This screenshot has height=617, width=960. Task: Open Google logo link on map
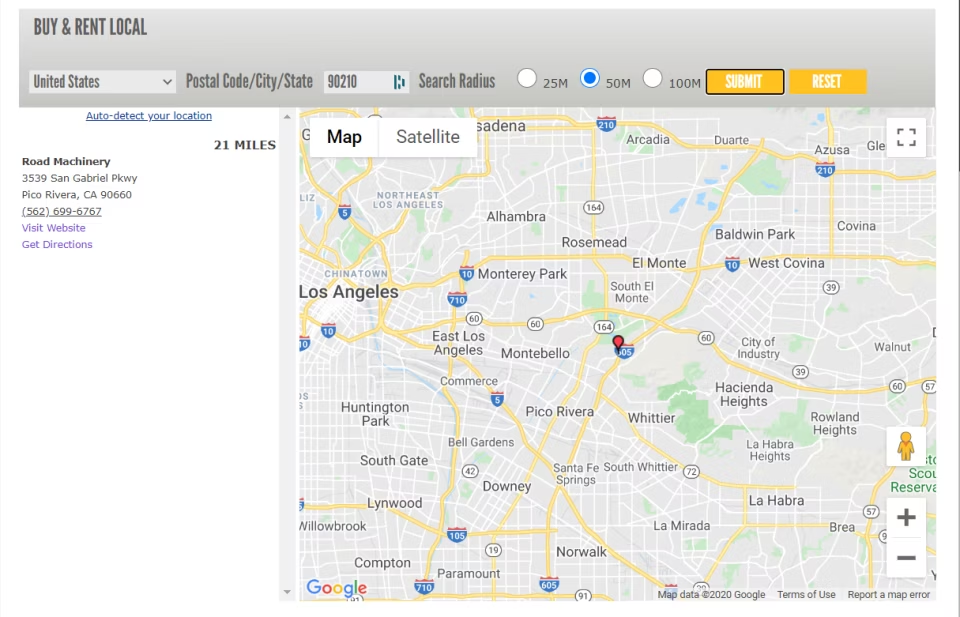tap(337, 588)
